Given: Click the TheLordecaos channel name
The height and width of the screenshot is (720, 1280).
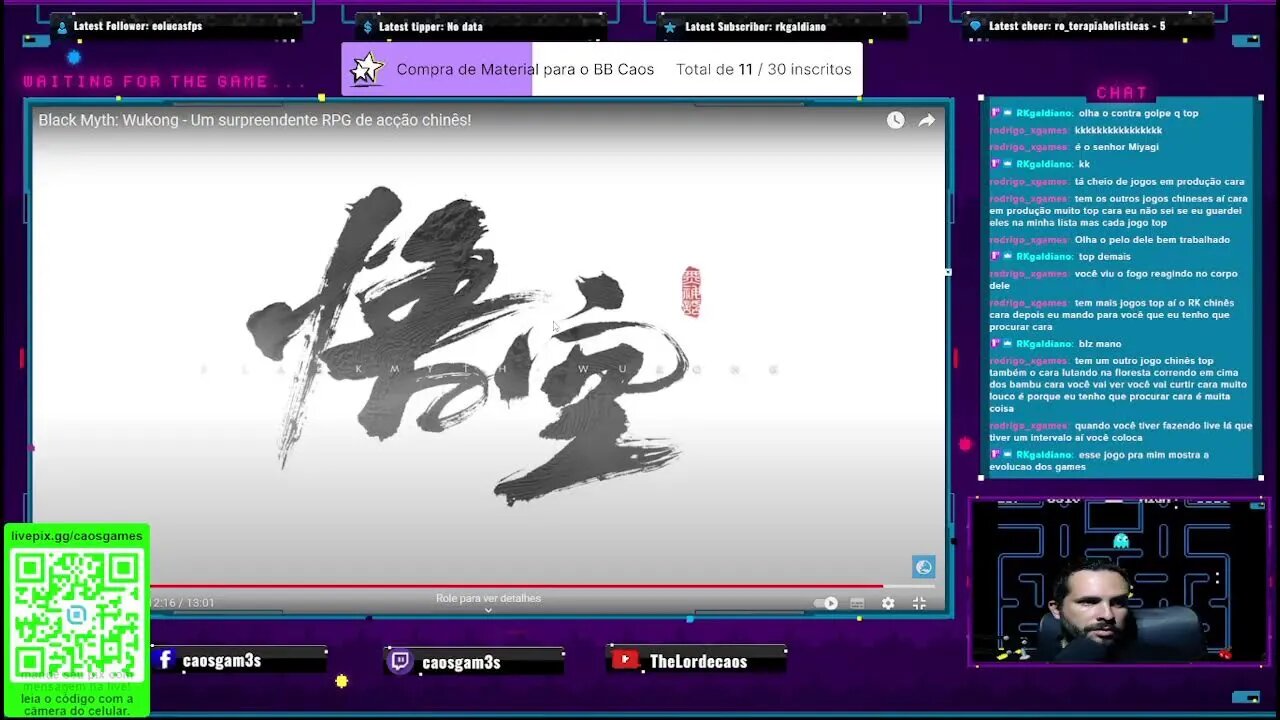Looking at the screenshot, I should [x=698, y=661].
